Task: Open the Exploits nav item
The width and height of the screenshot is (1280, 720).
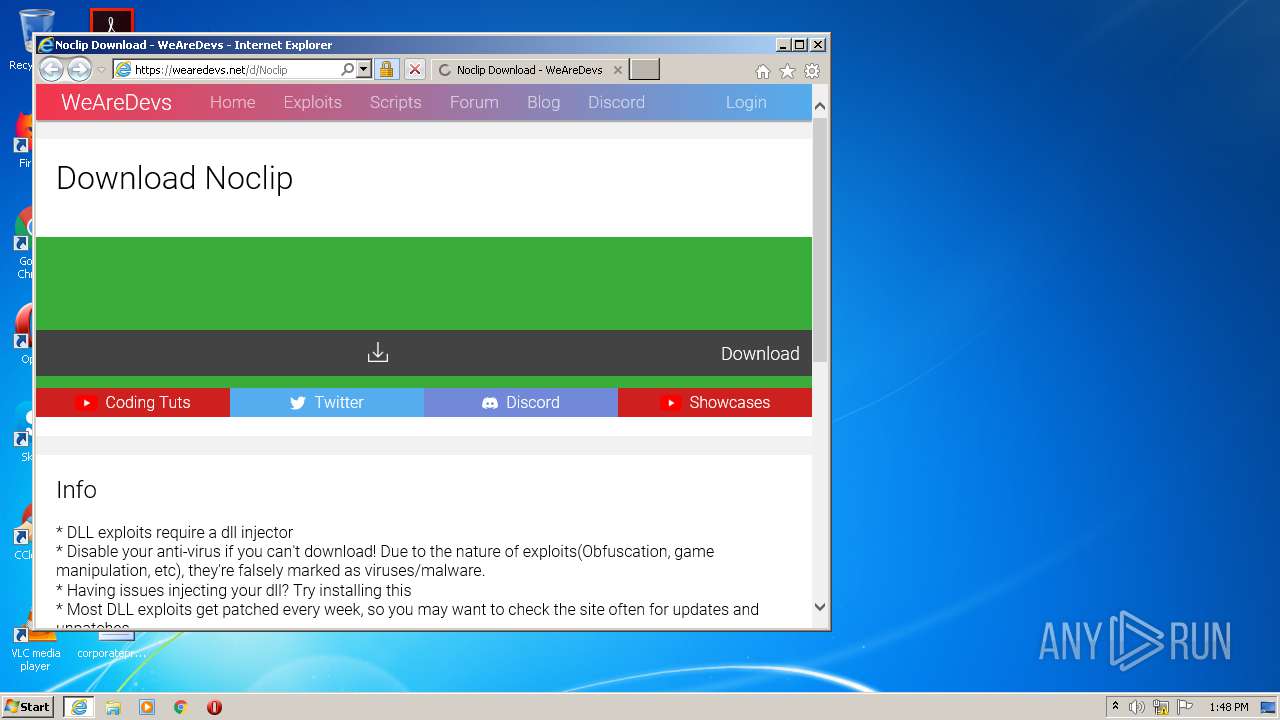Action: [312, 102]
